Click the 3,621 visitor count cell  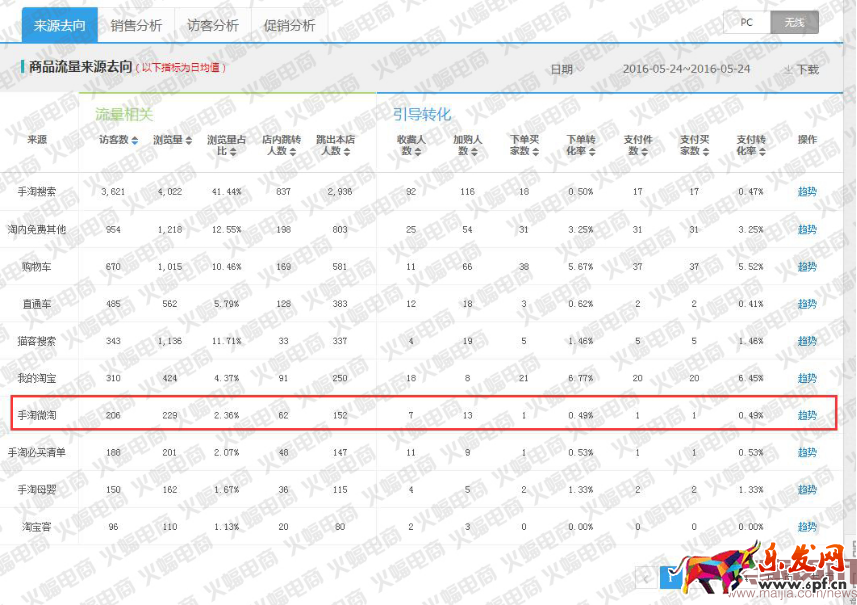[x=113, y=192]
